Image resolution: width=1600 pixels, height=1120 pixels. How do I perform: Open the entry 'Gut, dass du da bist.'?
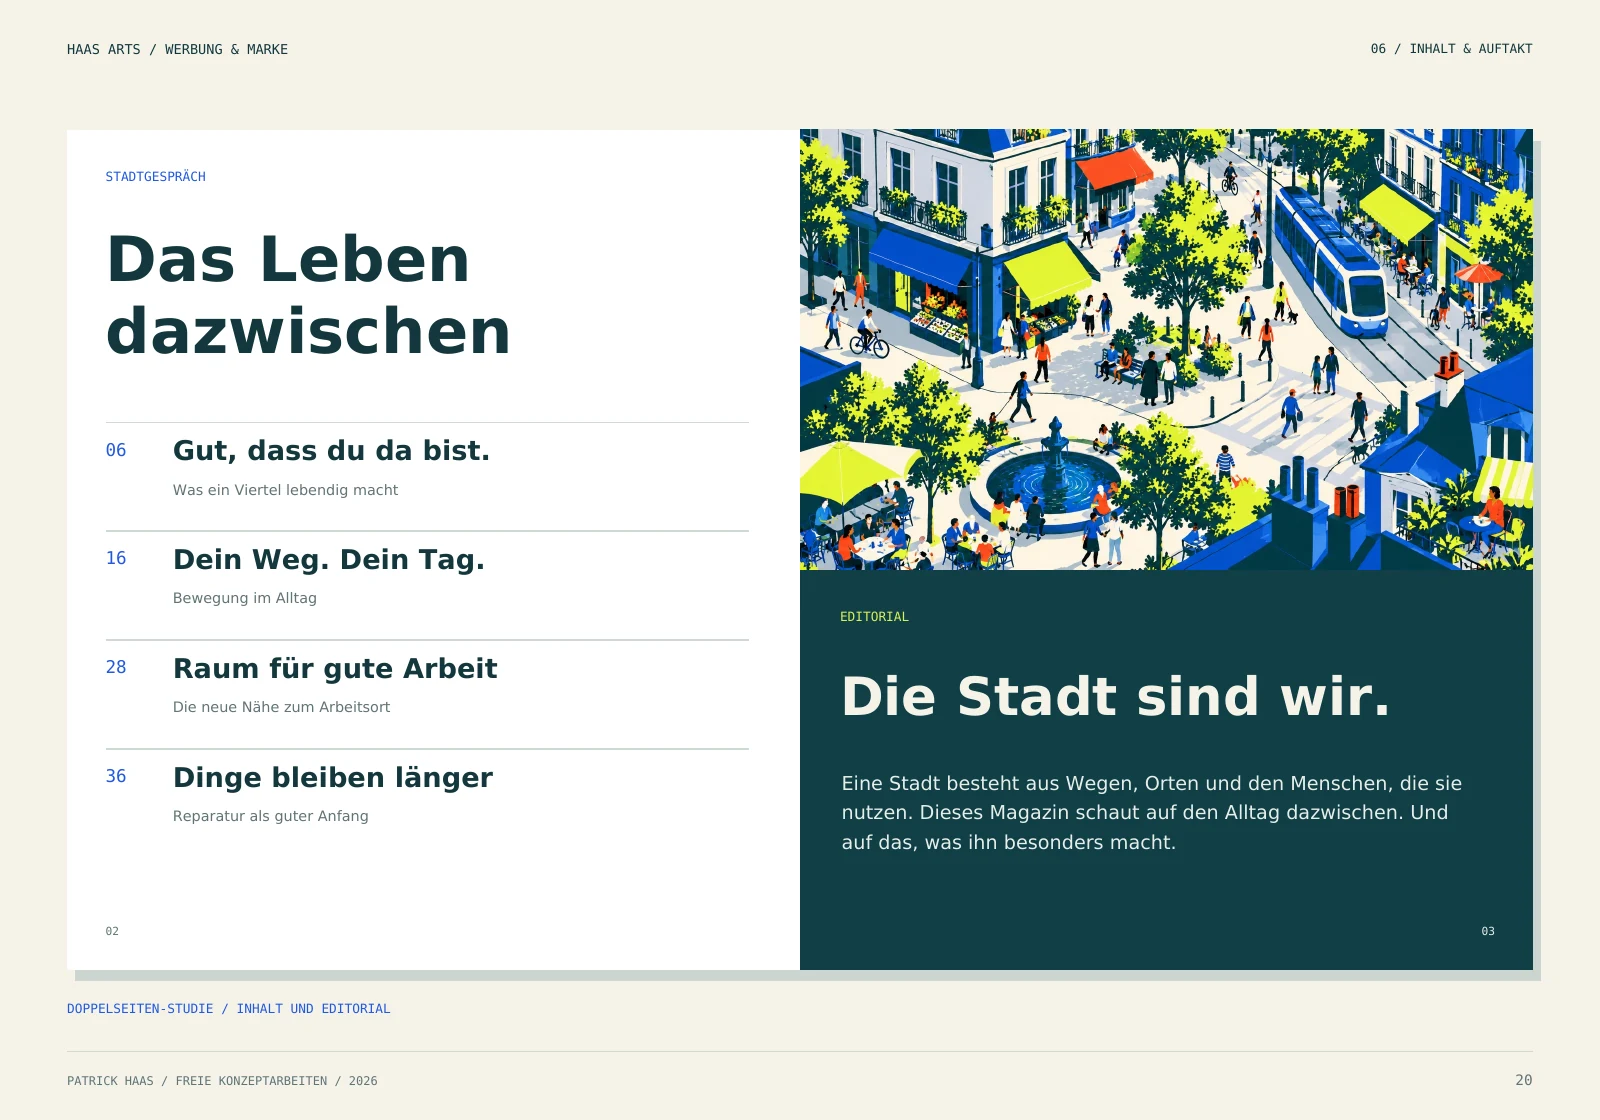331,451
